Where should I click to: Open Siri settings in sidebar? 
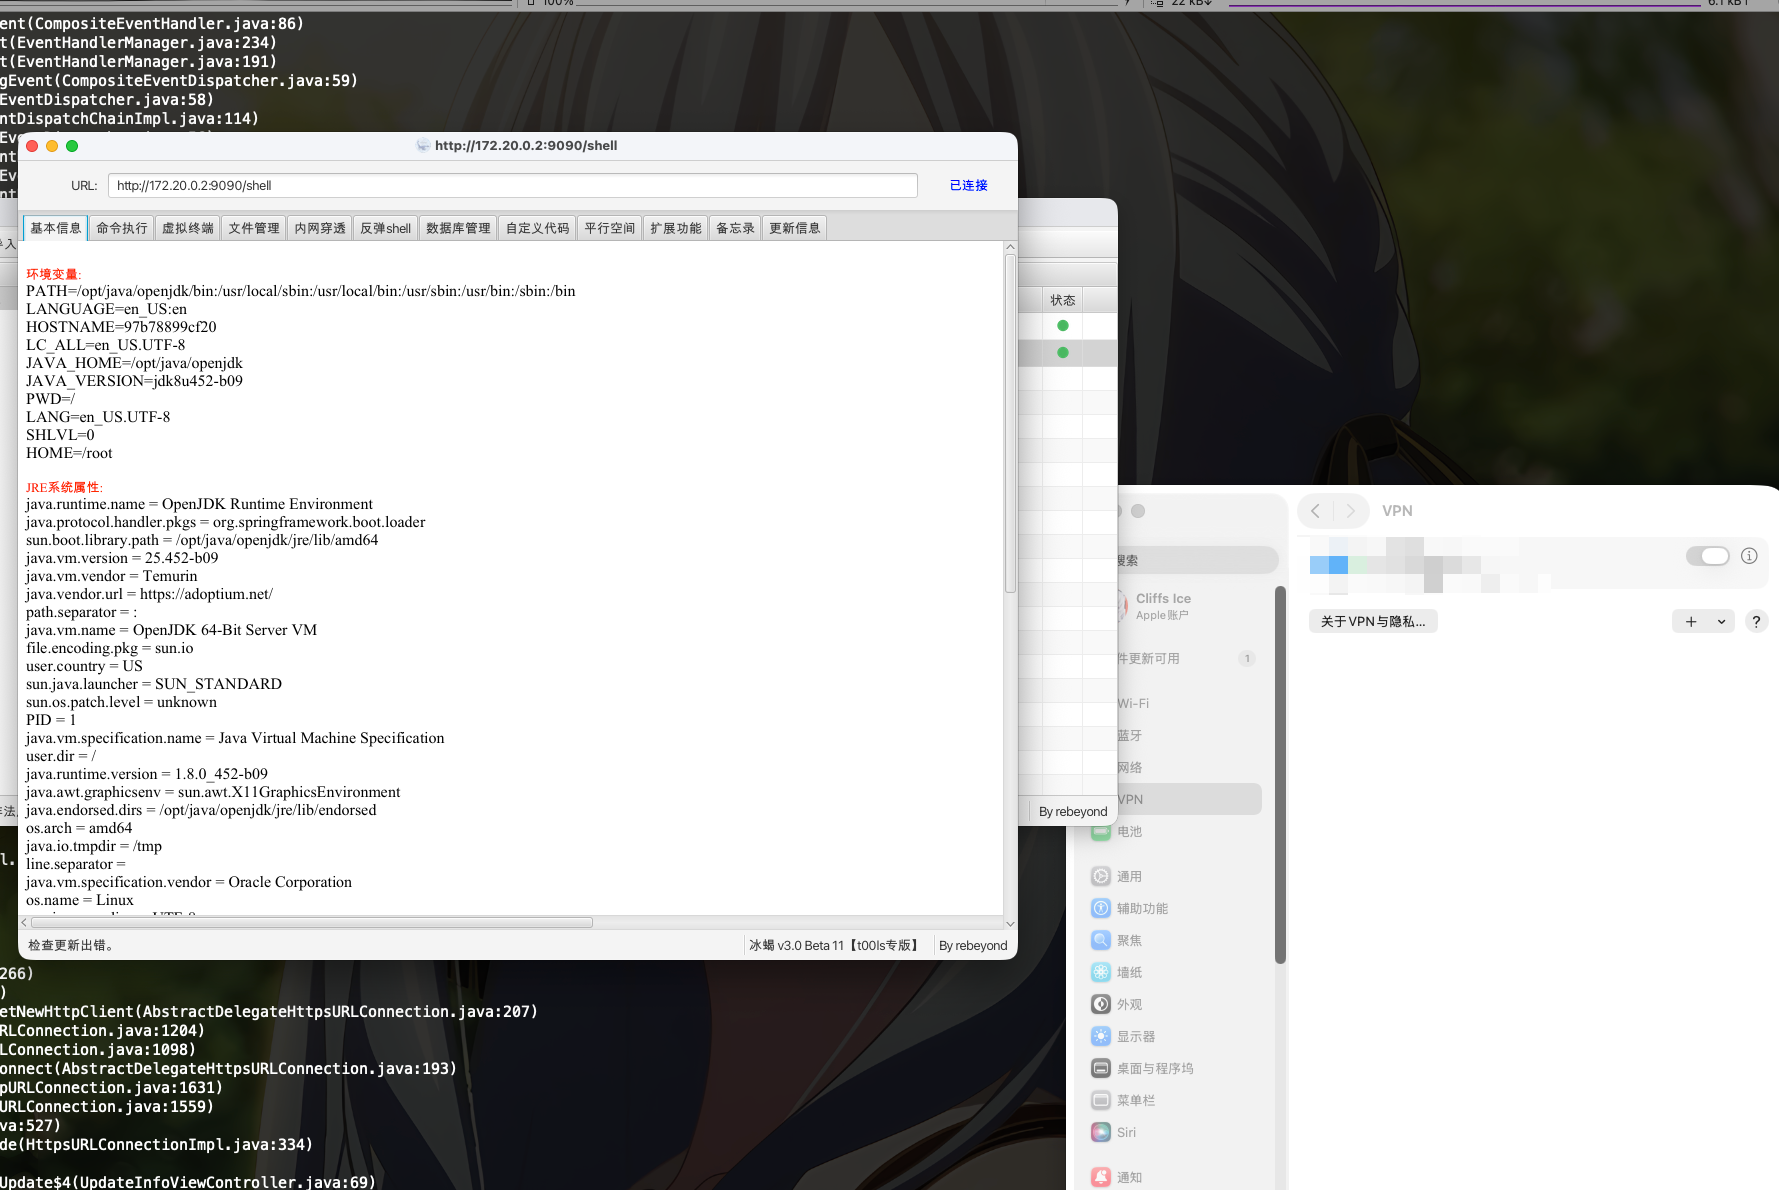pos(1125,1132)
